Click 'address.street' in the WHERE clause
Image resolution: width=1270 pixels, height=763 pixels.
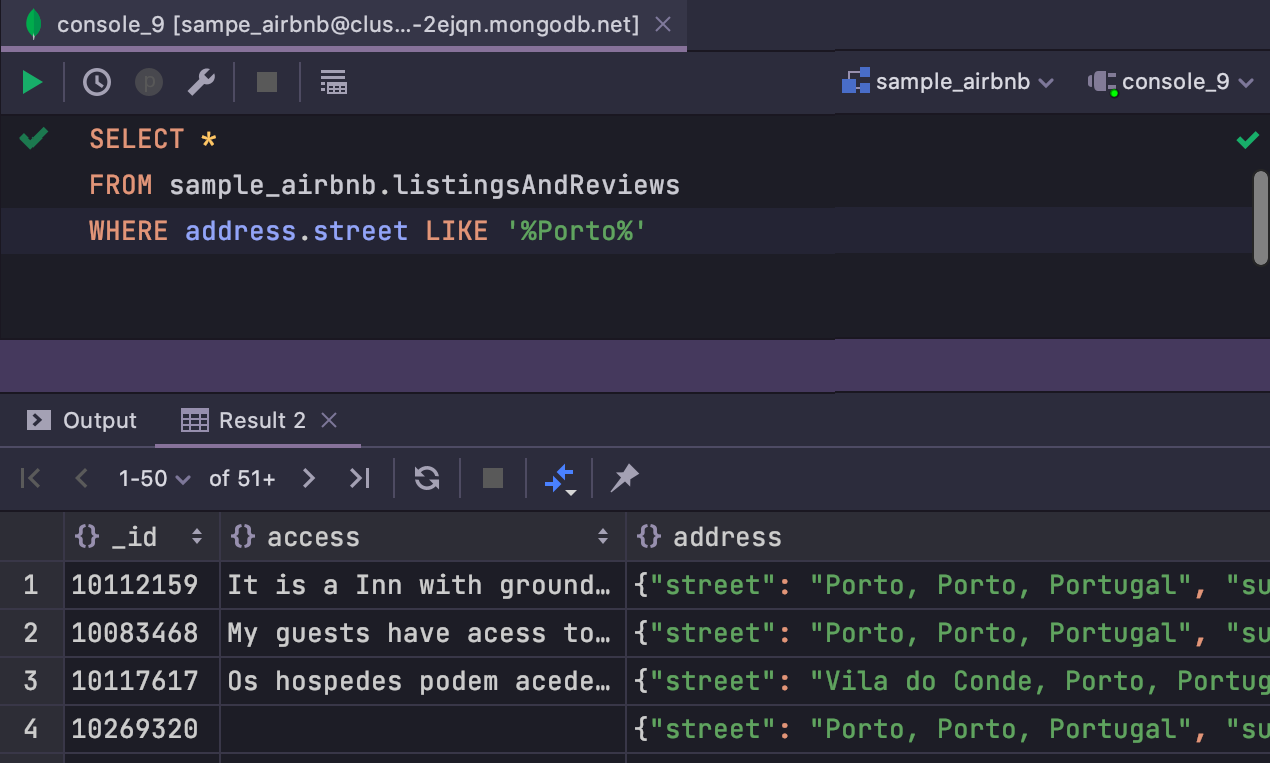point(296,232)
